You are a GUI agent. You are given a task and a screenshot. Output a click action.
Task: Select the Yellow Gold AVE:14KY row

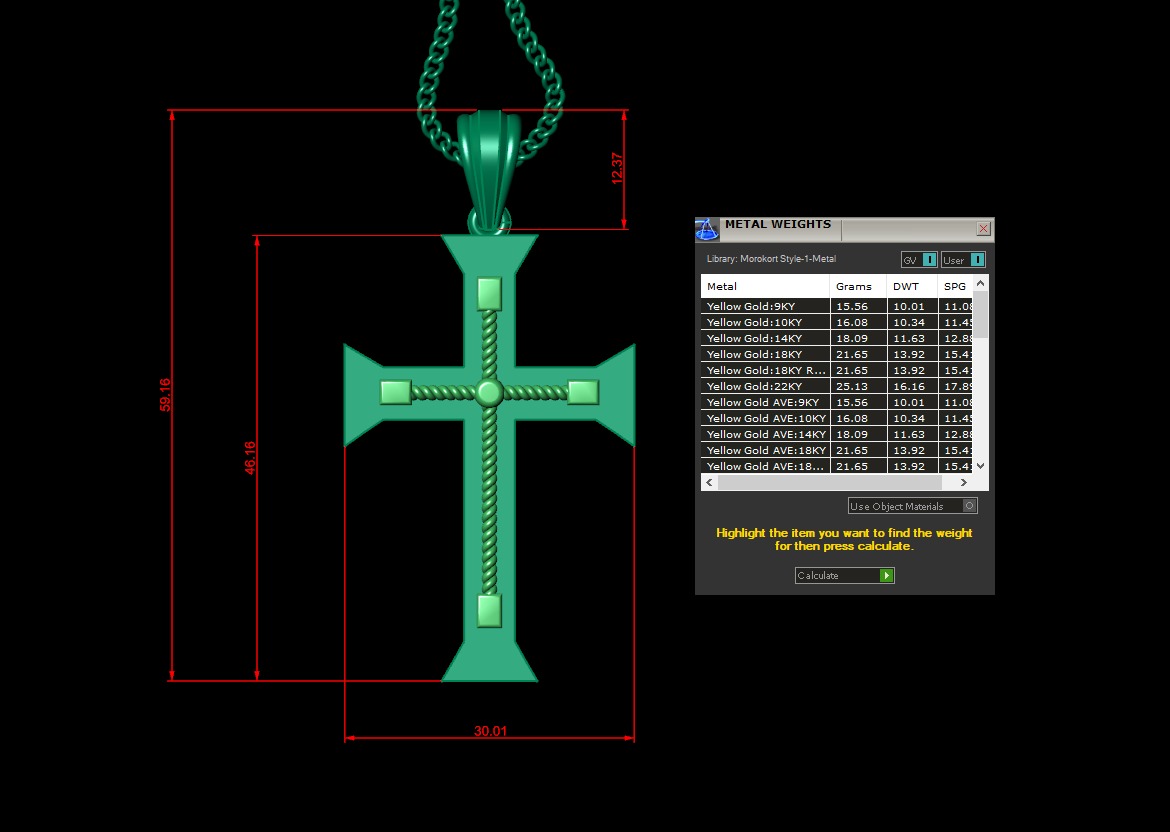pos(836,434)
